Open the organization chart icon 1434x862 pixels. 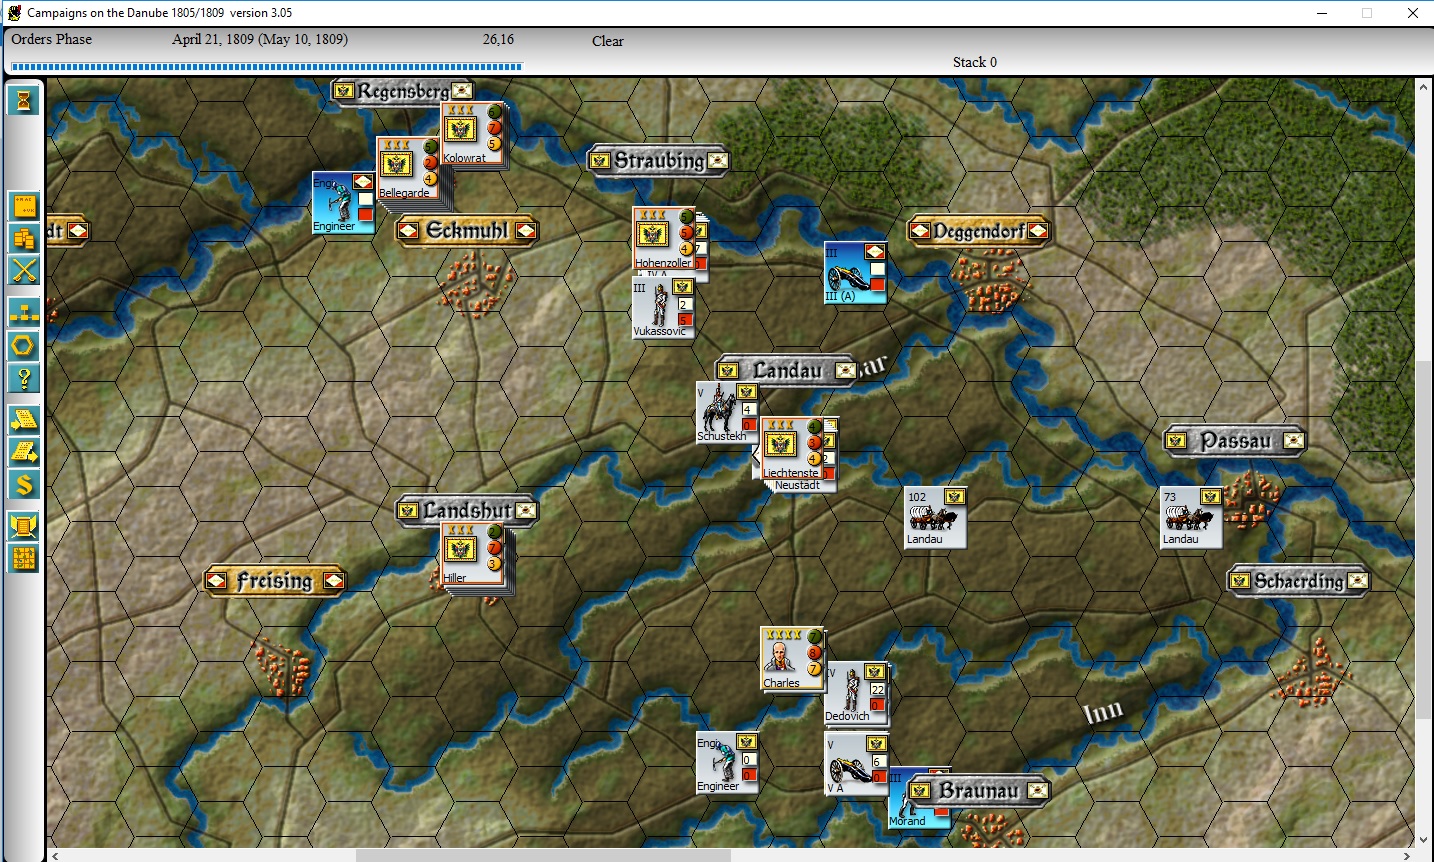(x=24, y=313)
